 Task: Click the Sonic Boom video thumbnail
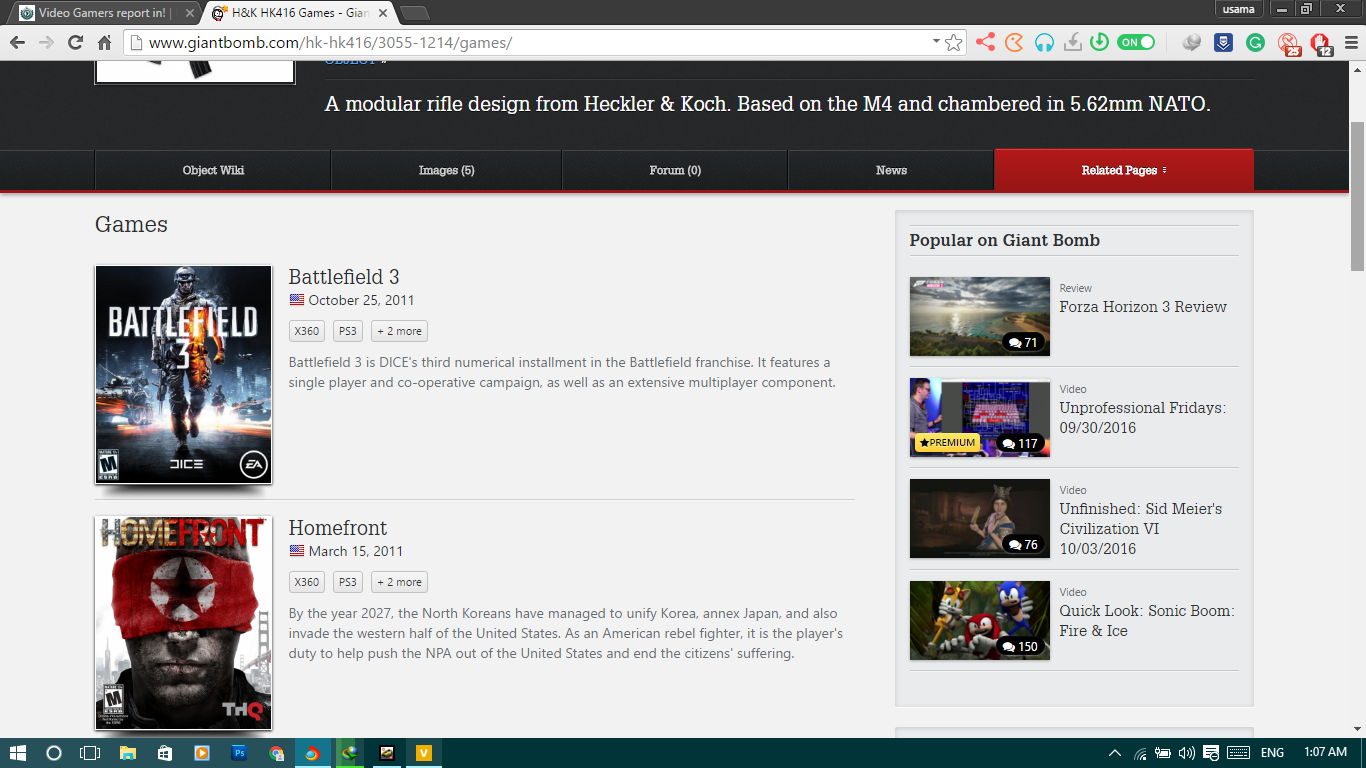click(980, 620)
